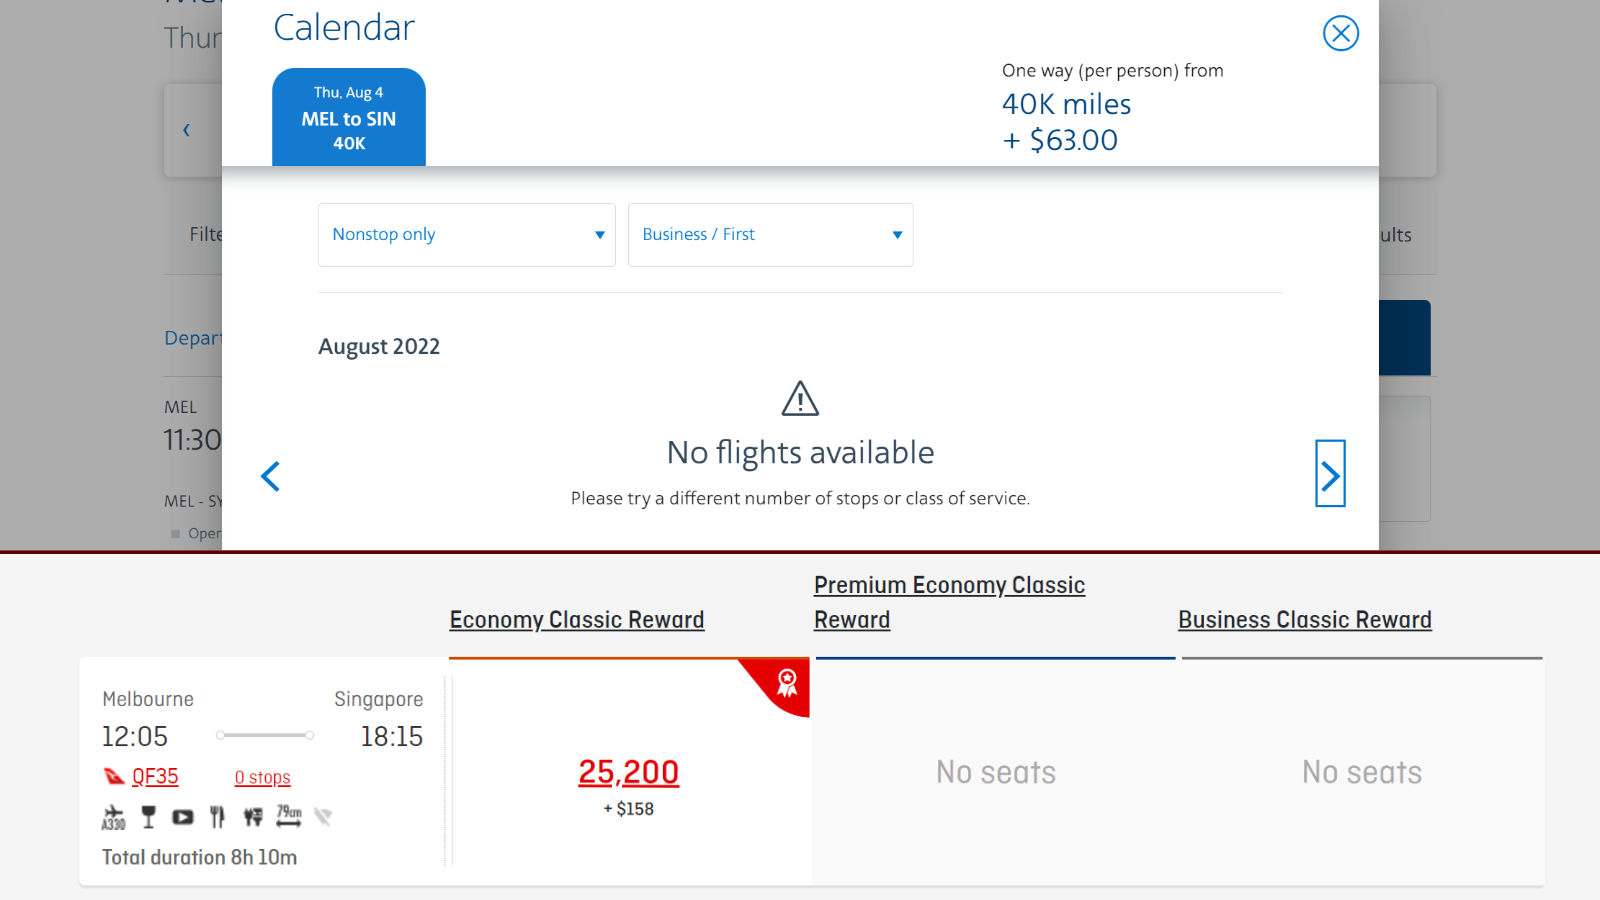Open the Economy Classic Reward column heading

(x=577, y=620)
